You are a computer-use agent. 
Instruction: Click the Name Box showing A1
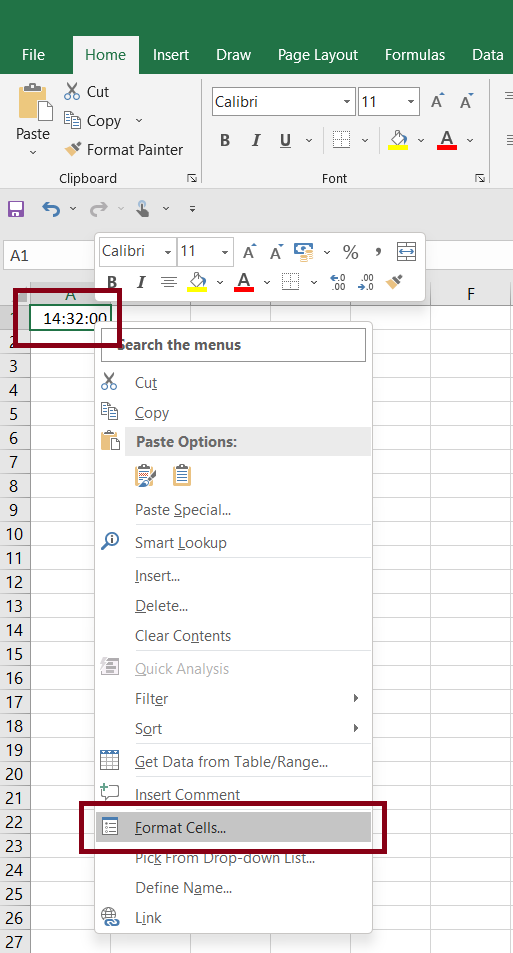[x=49, y=255]
